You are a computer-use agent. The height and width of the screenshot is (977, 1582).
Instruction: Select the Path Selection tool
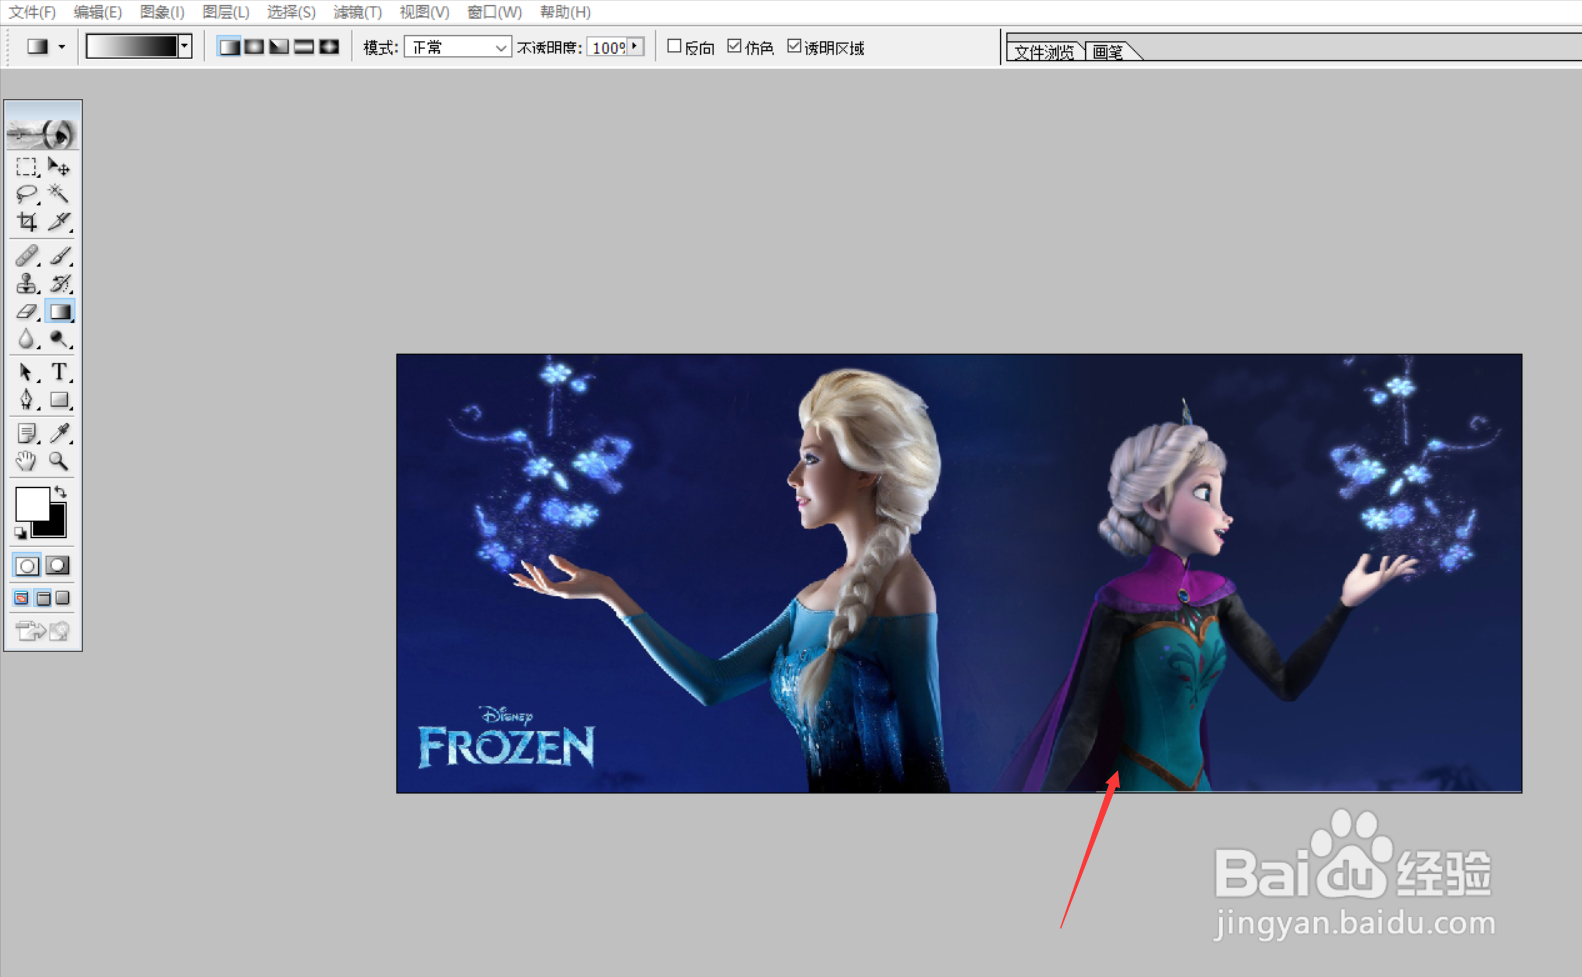27,372
